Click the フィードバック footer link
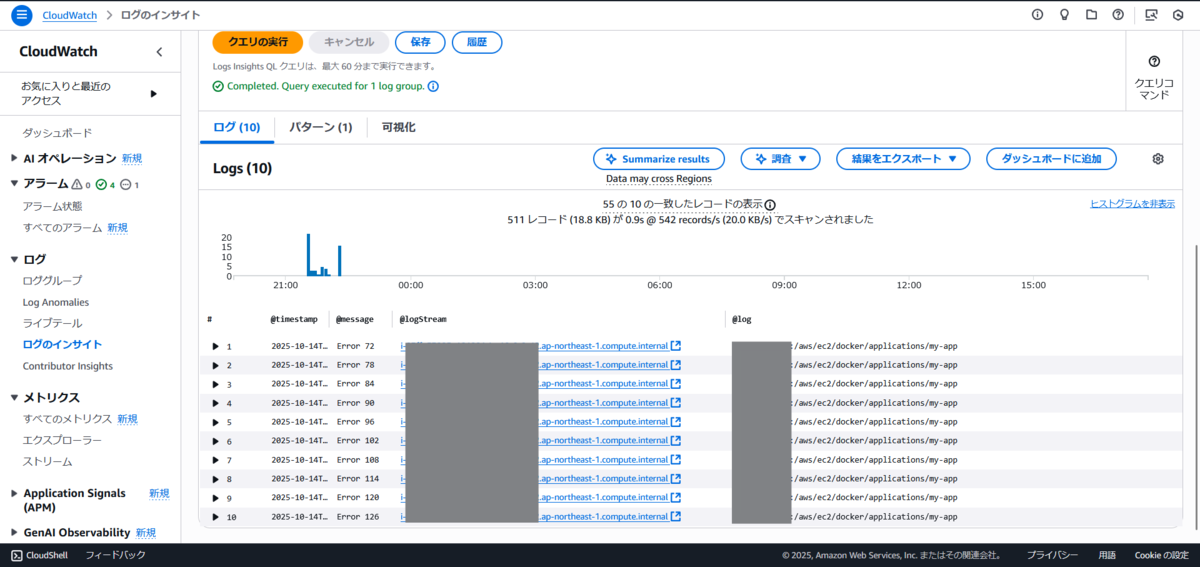 point(115,555)
